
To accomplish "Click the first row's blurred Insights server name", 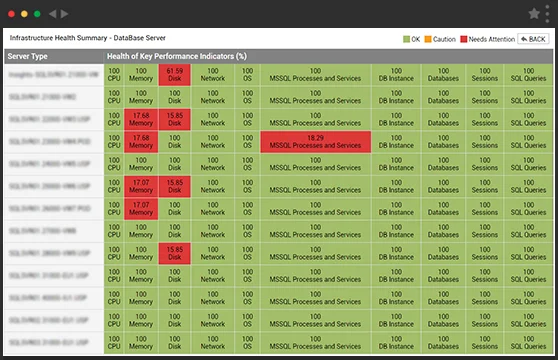I will [53, 74].
